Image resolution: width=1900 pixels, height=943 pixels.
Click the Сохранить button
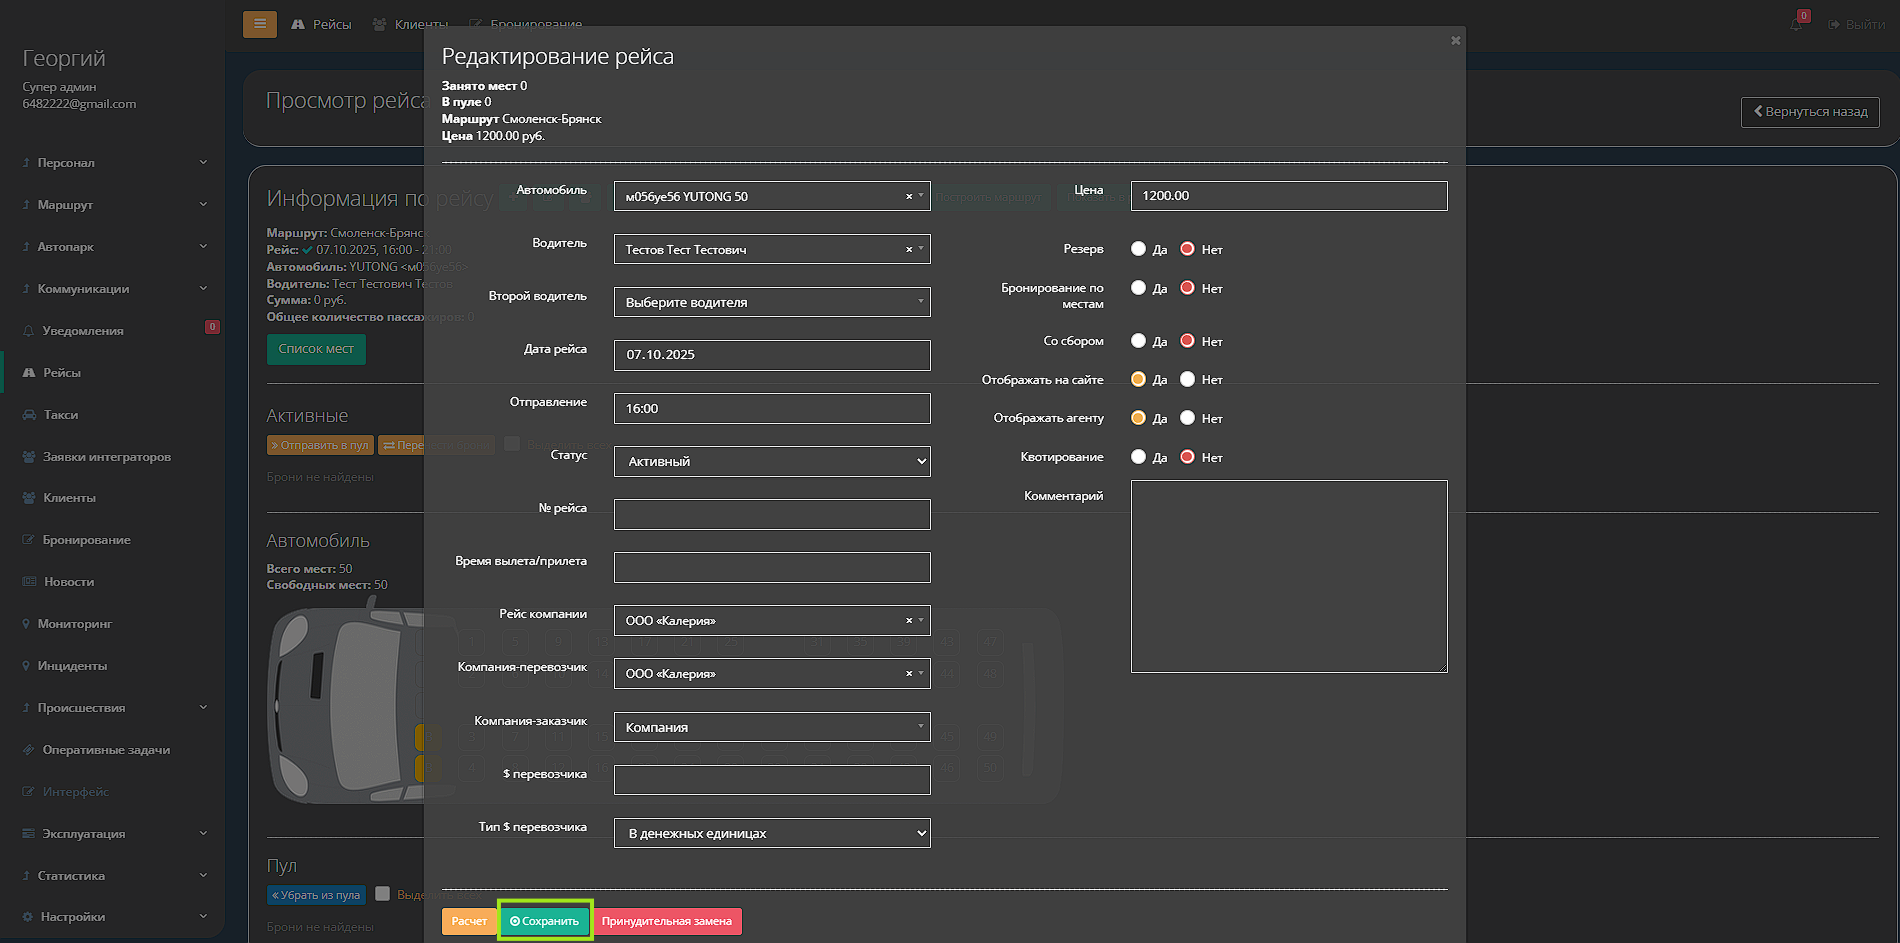(545, 921)
